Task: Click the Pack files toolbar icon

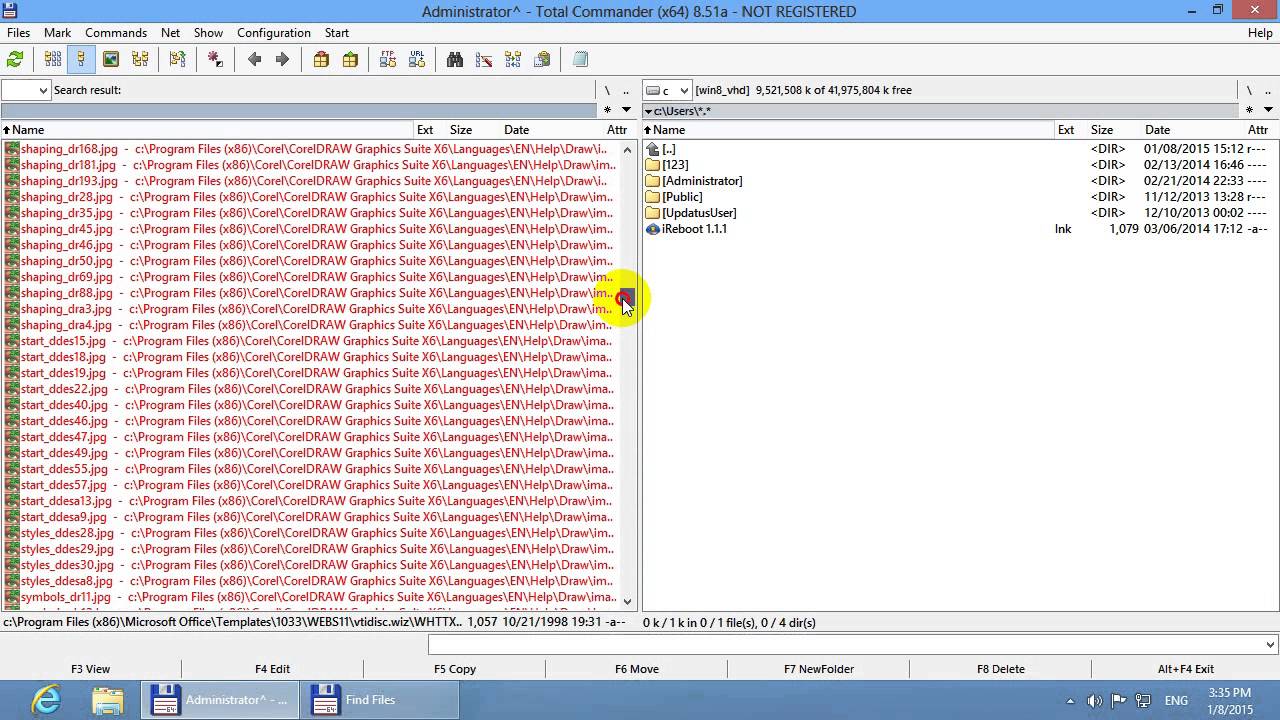Action: tap(321, 59)
